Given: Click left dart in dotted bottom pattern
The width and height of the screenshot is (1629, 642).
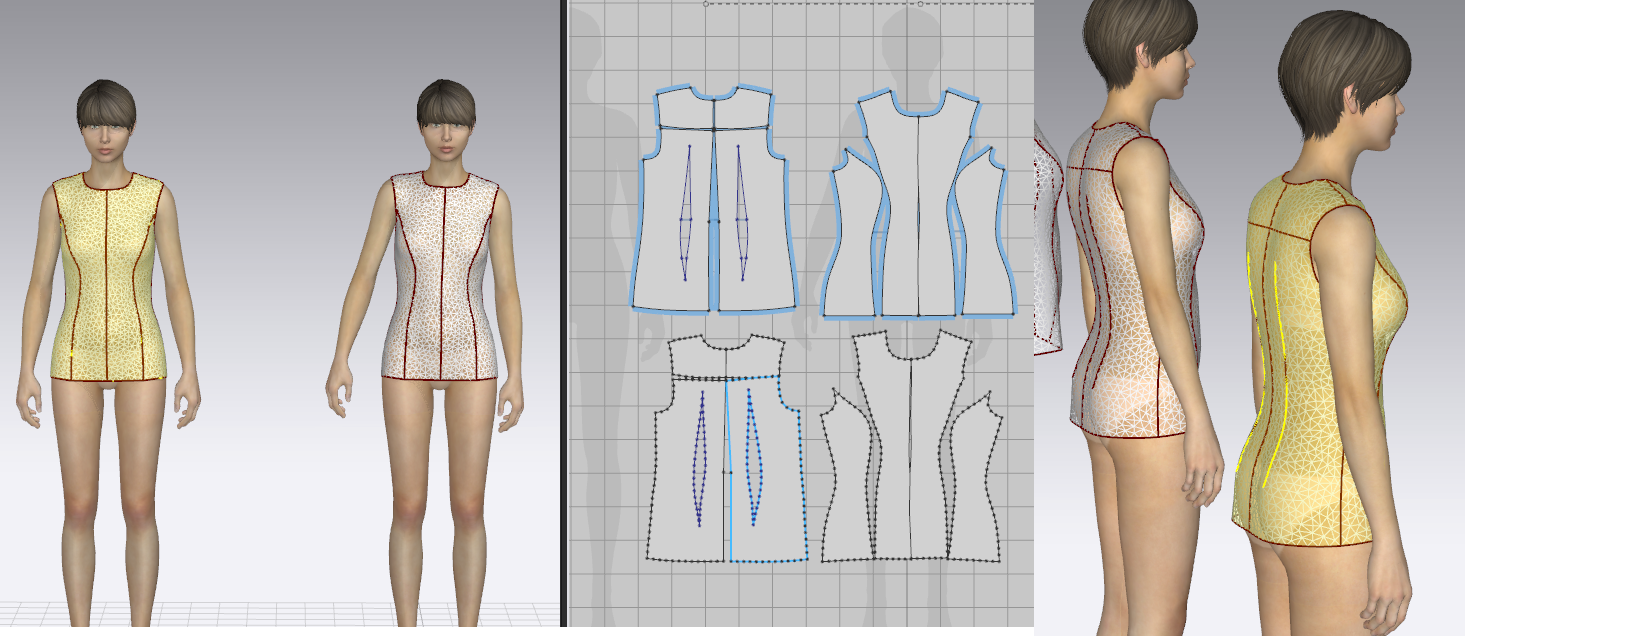Looking at the screenshot, I should (x=700, y=460).
